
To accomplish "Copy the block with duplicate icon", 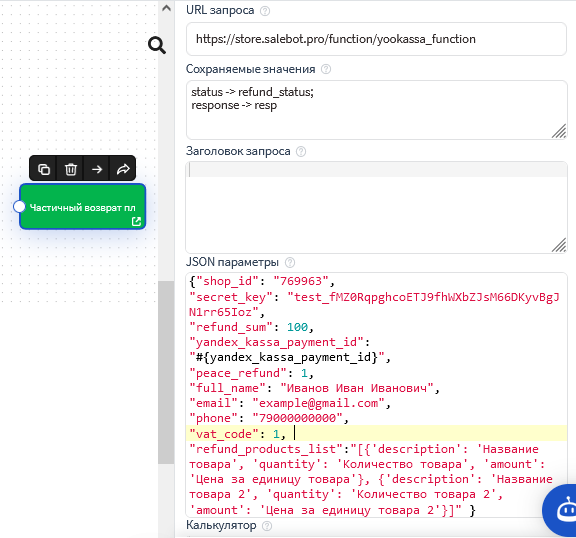I will (44, 169).
